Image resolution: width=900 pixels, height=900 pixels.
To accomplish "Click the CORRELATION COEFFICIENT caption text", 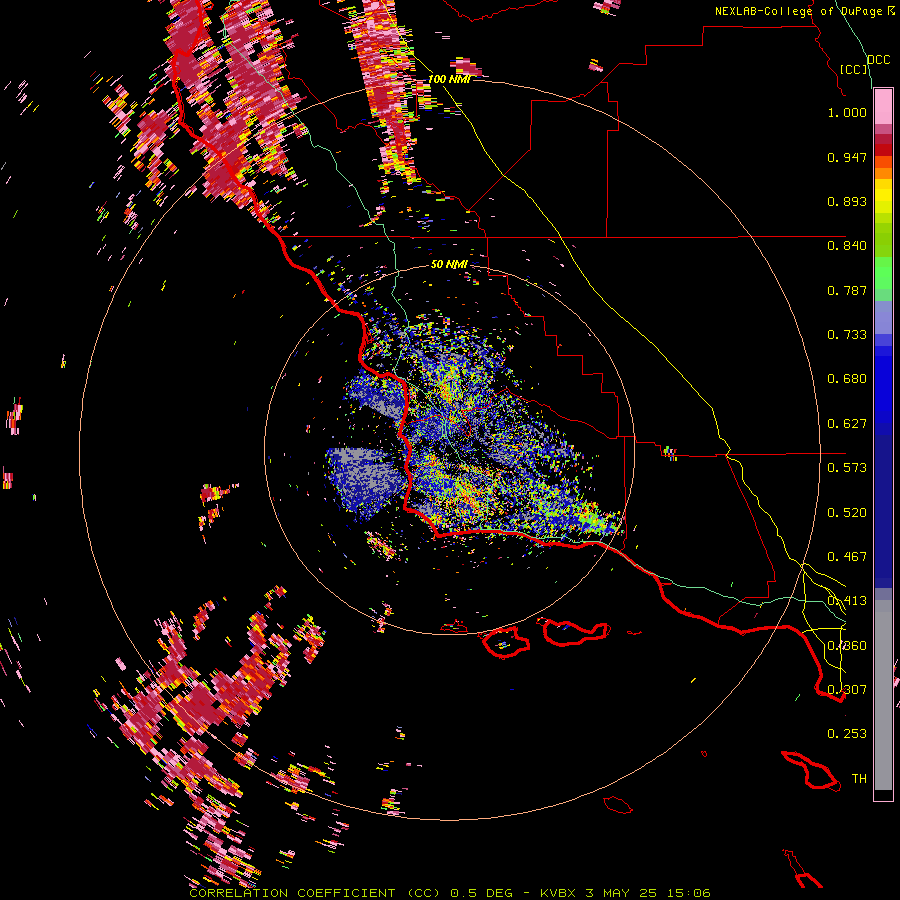I will [x=292, y=893].
